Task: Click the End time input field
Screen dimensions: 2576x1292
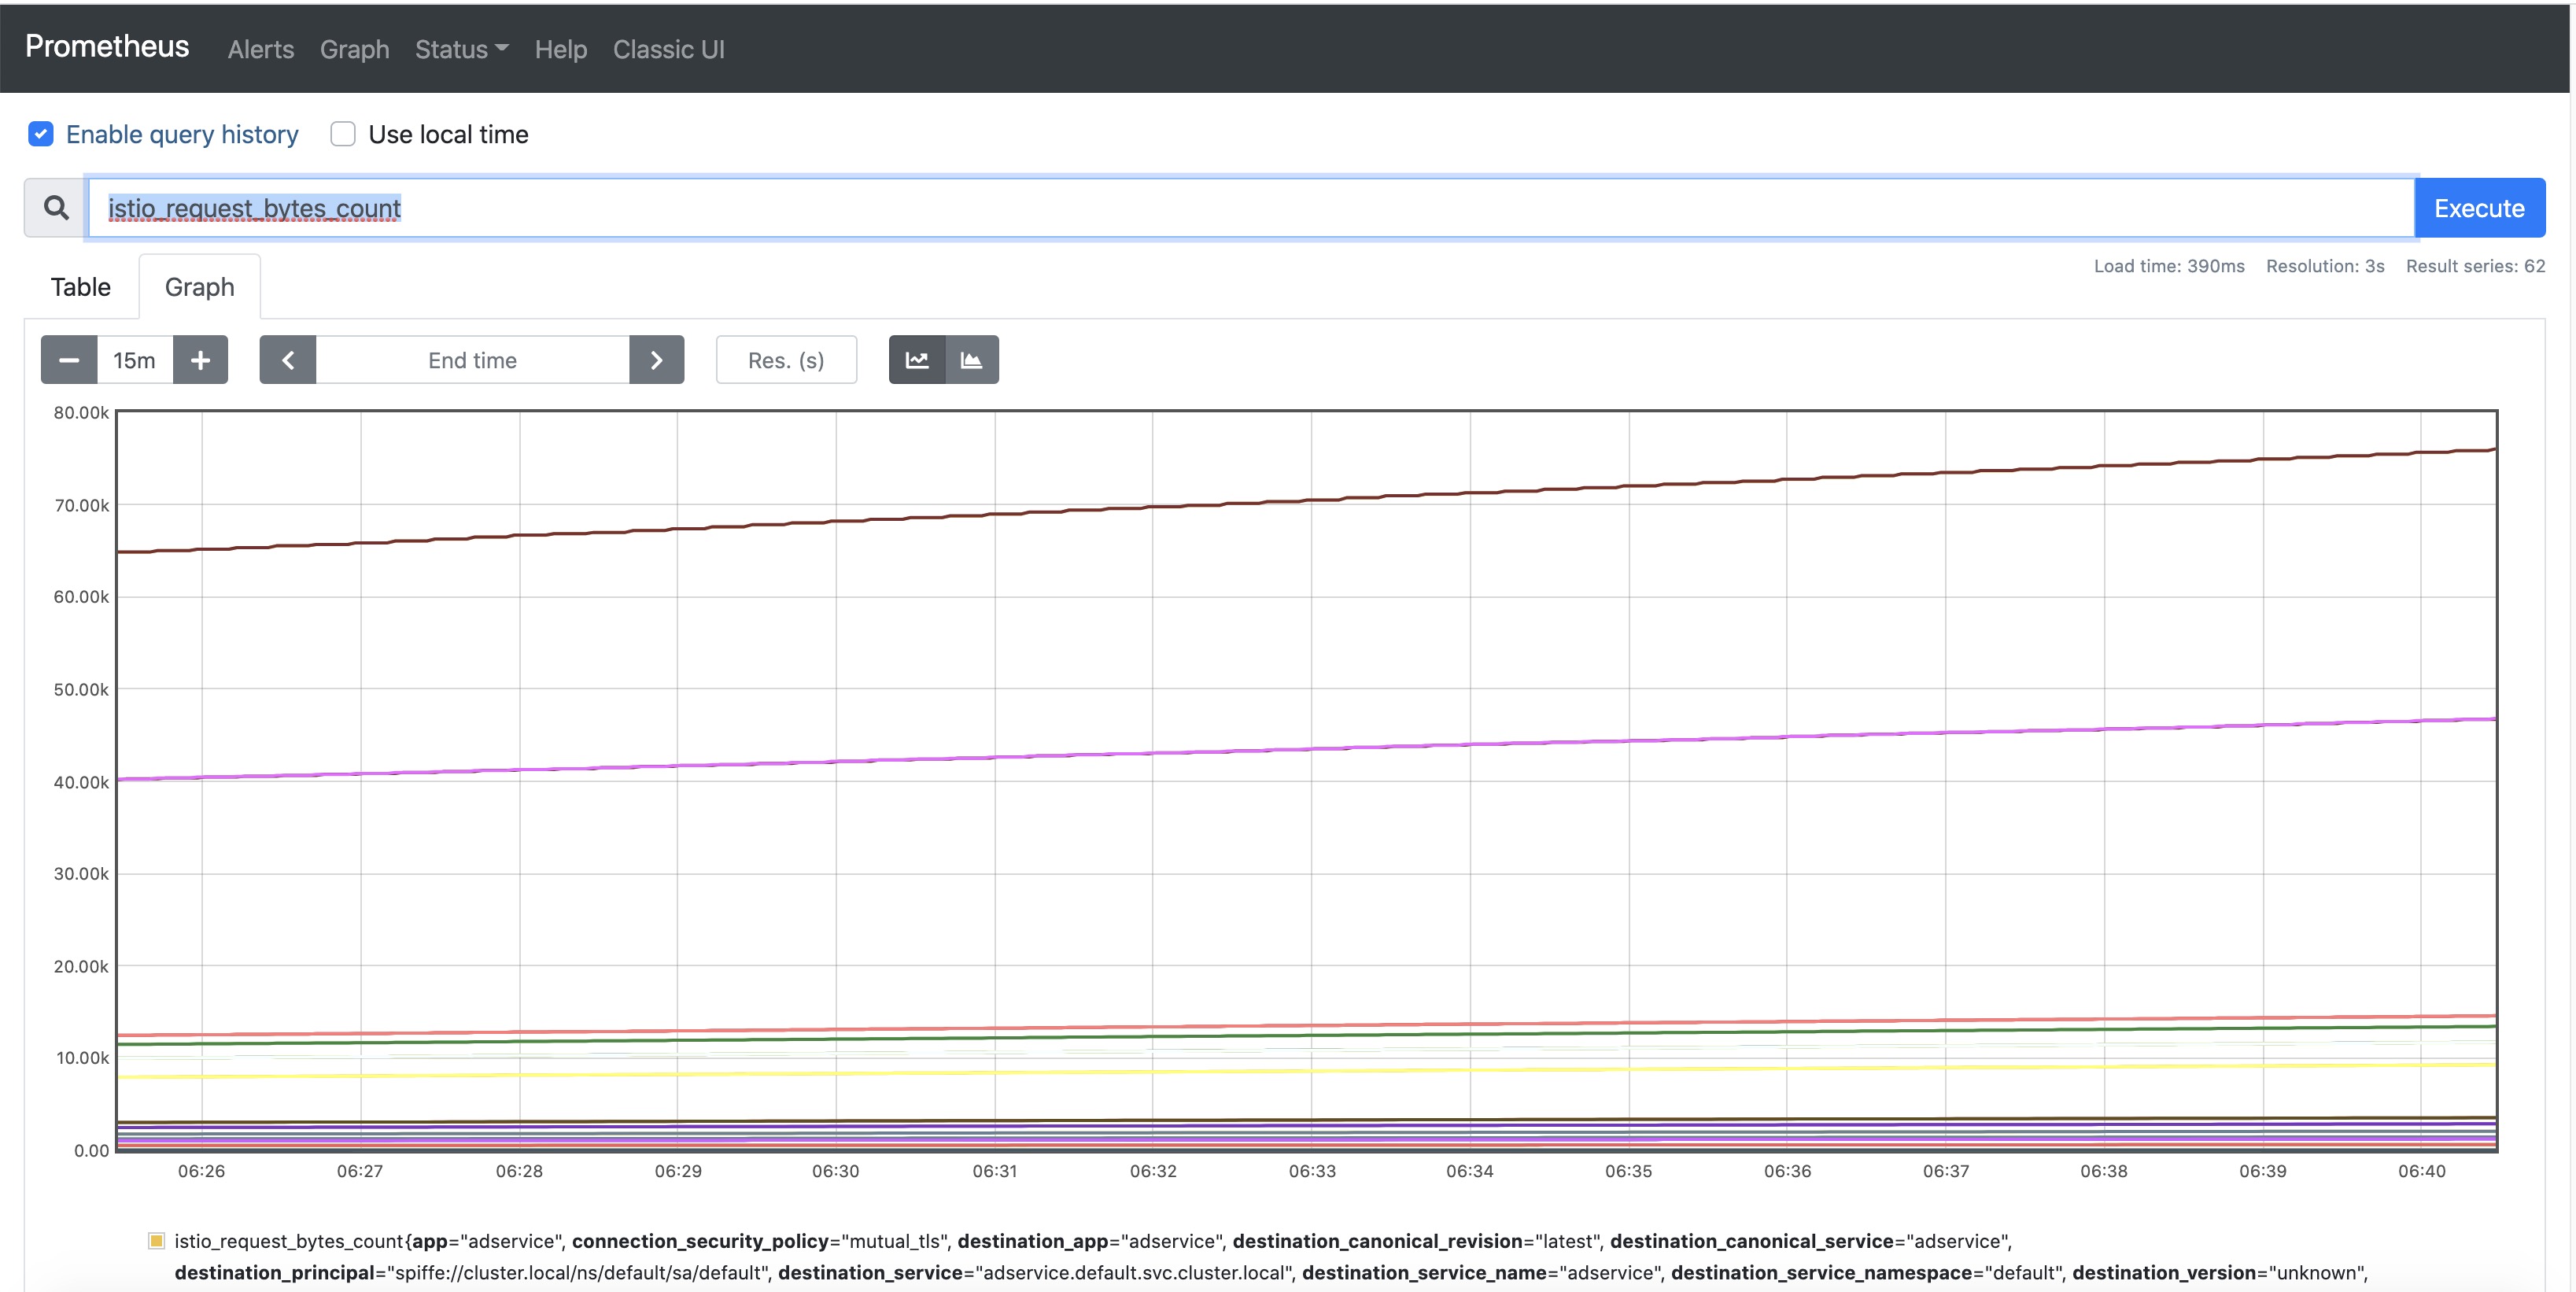Action: 472,360
